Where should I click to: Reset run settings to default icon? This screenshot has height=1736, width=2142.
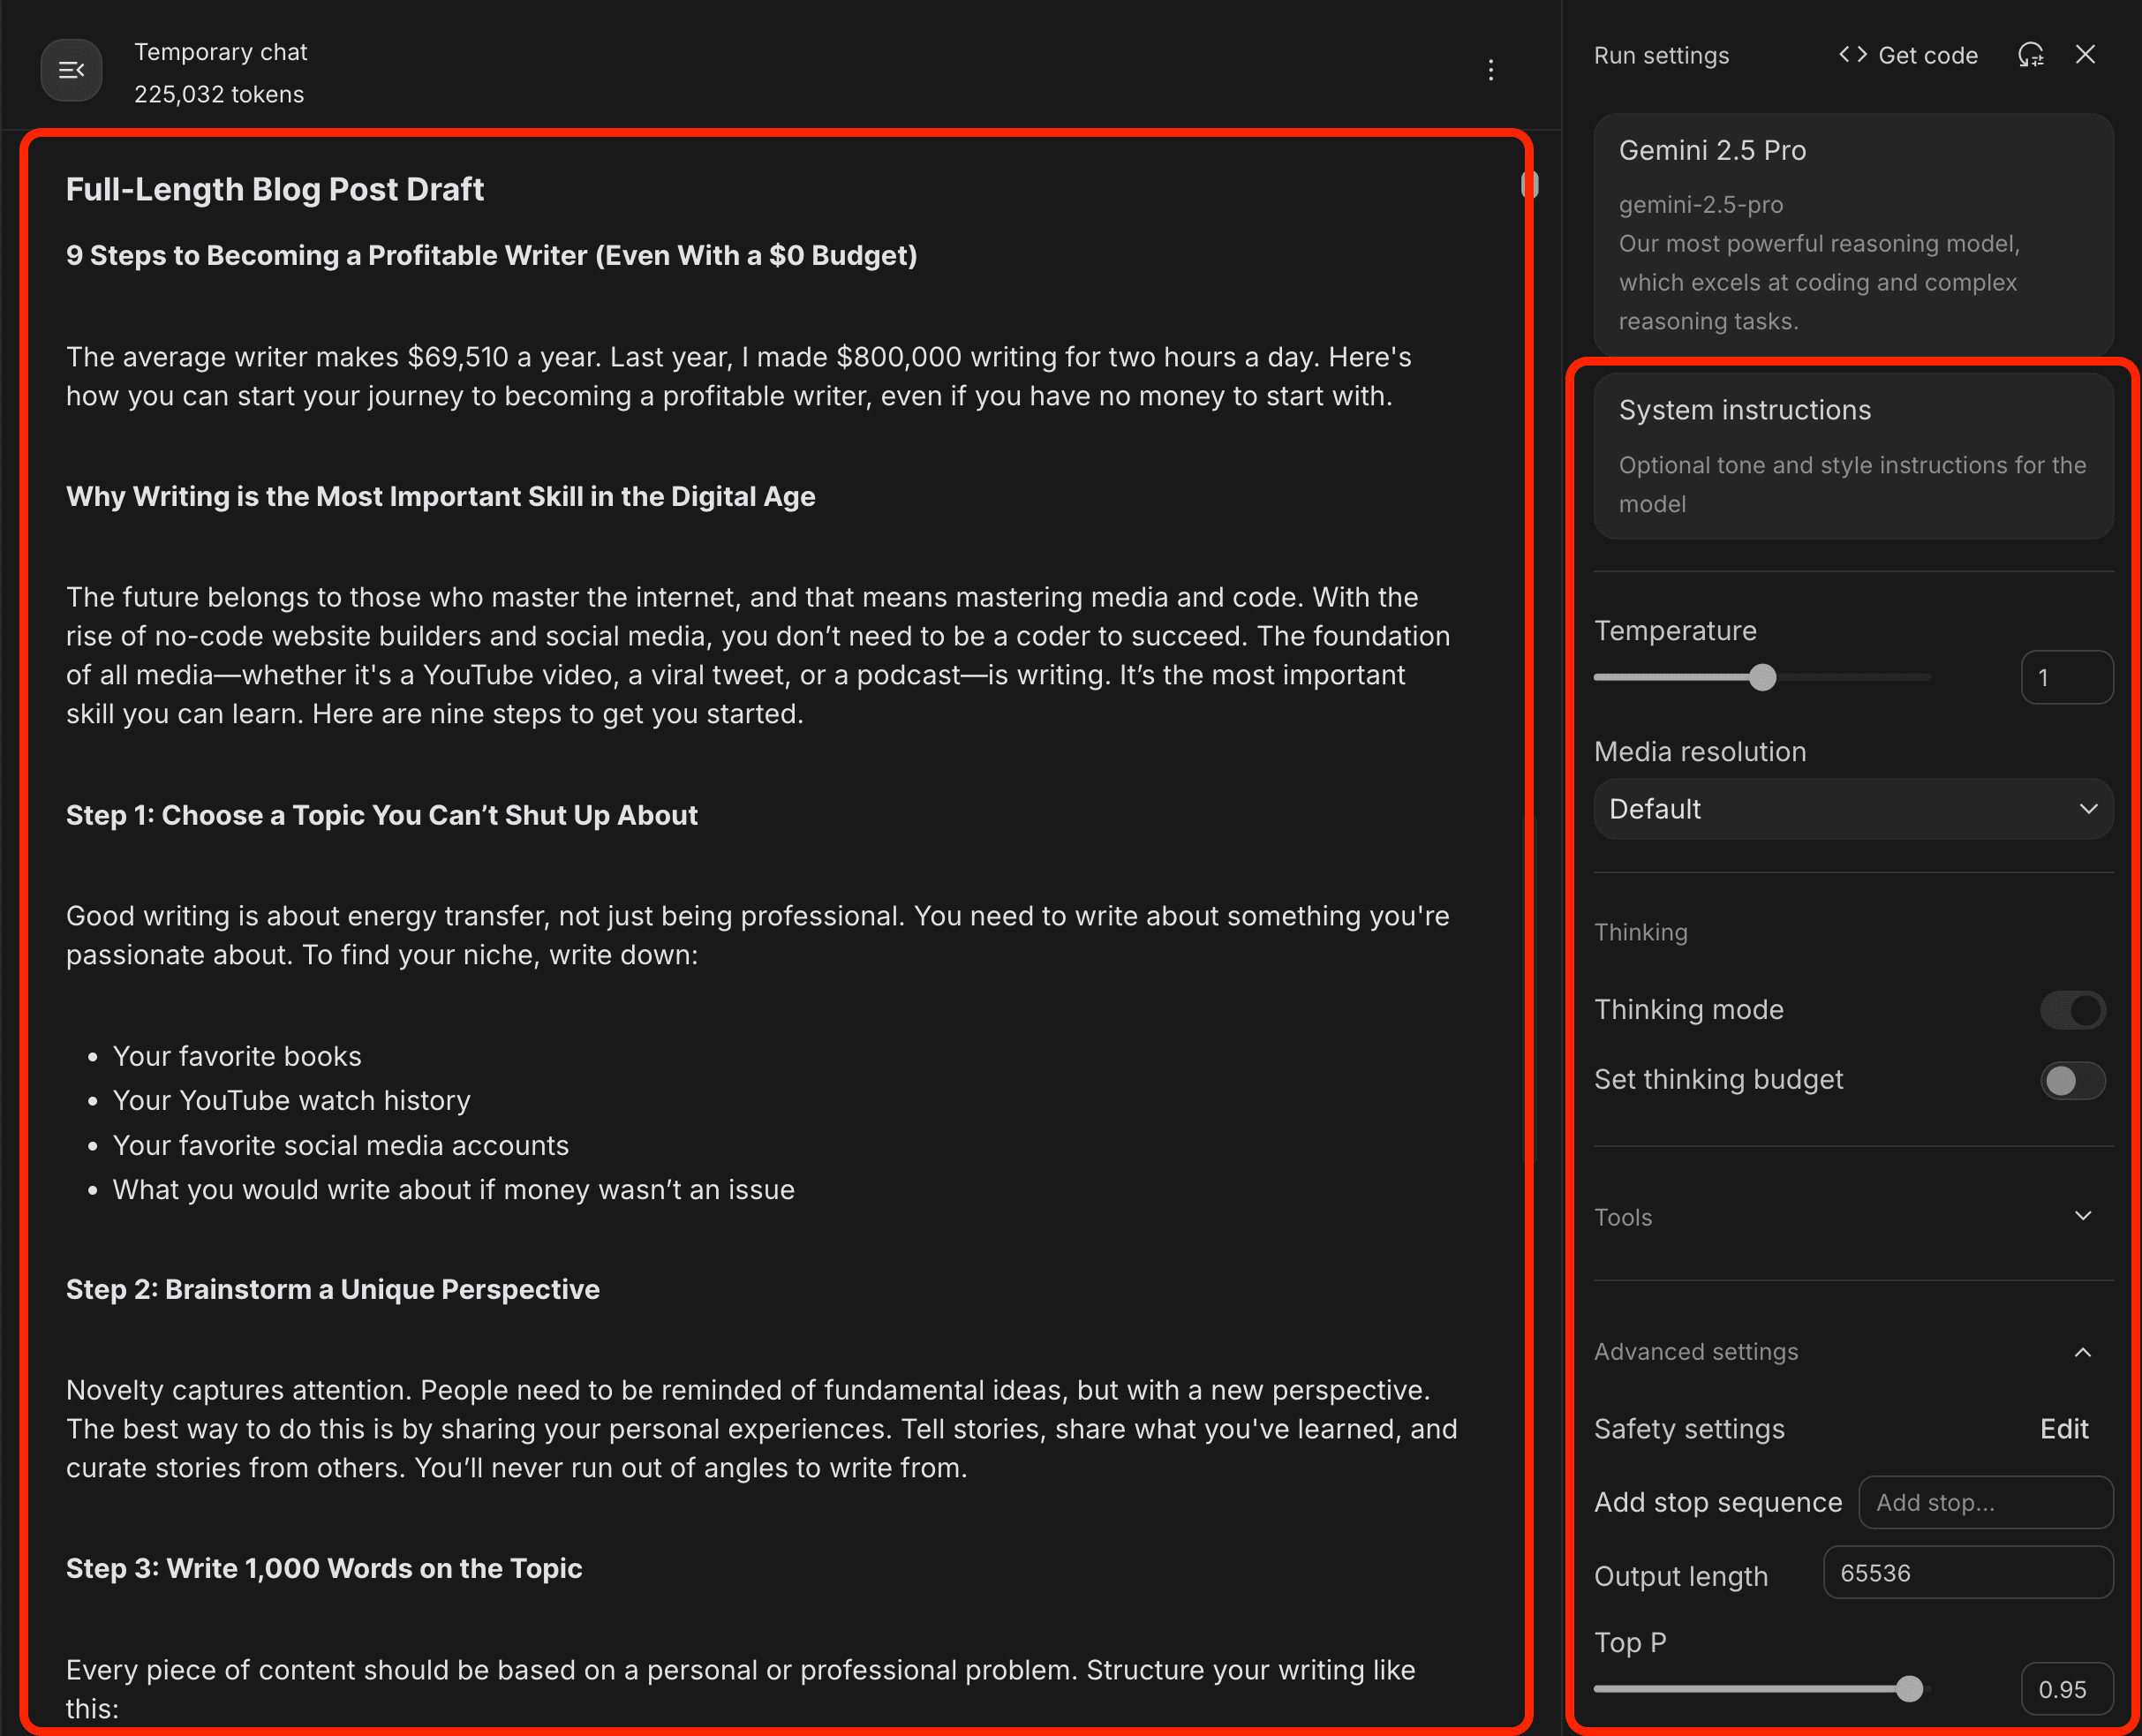2030,55
